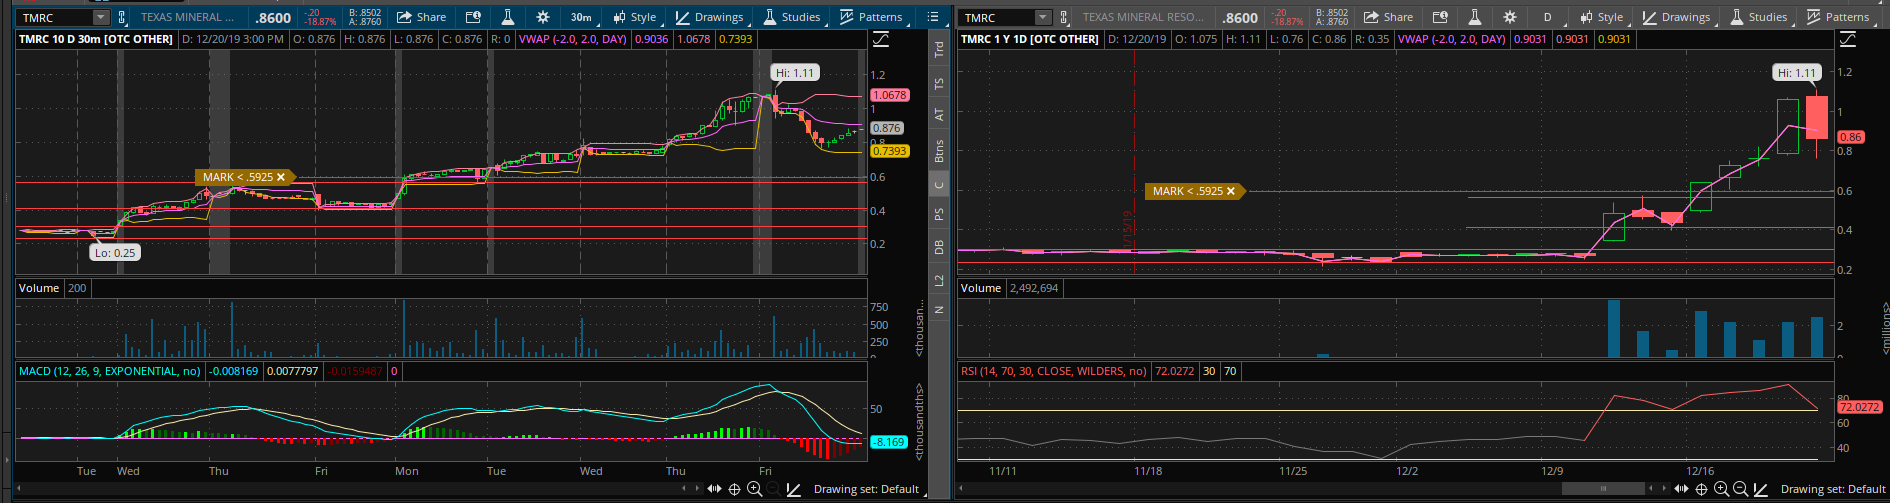Image resolution: width=1890 pixels, height=503 pixels.
Task: Open Edit studies flask icon in left chart
Action: 508,17
